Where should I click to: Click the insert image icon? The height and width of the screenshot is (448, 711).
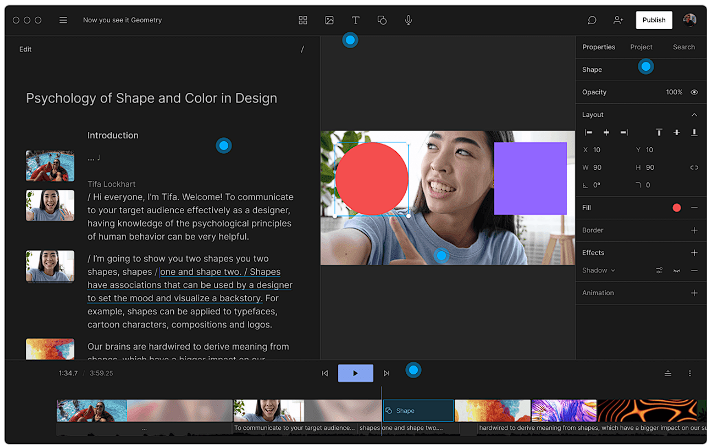point(329,20)
